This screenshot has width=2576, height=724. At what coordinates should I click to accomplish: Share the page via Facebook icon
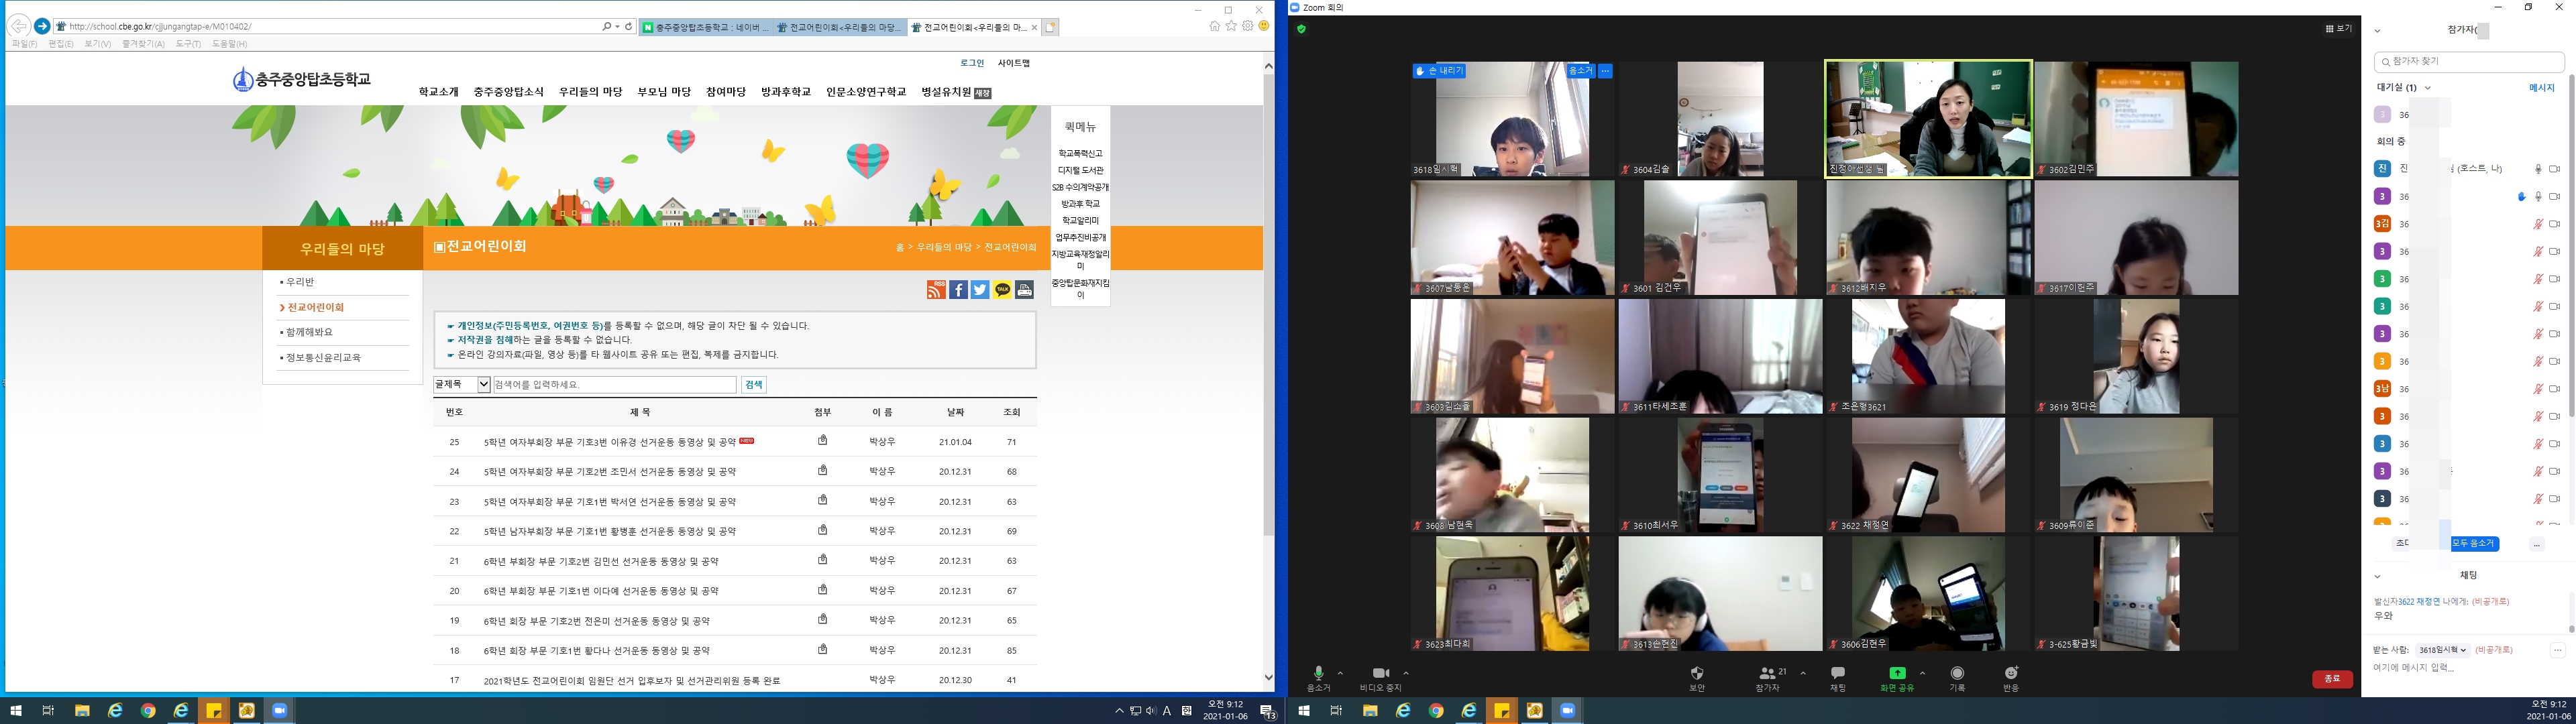point(958,290)
